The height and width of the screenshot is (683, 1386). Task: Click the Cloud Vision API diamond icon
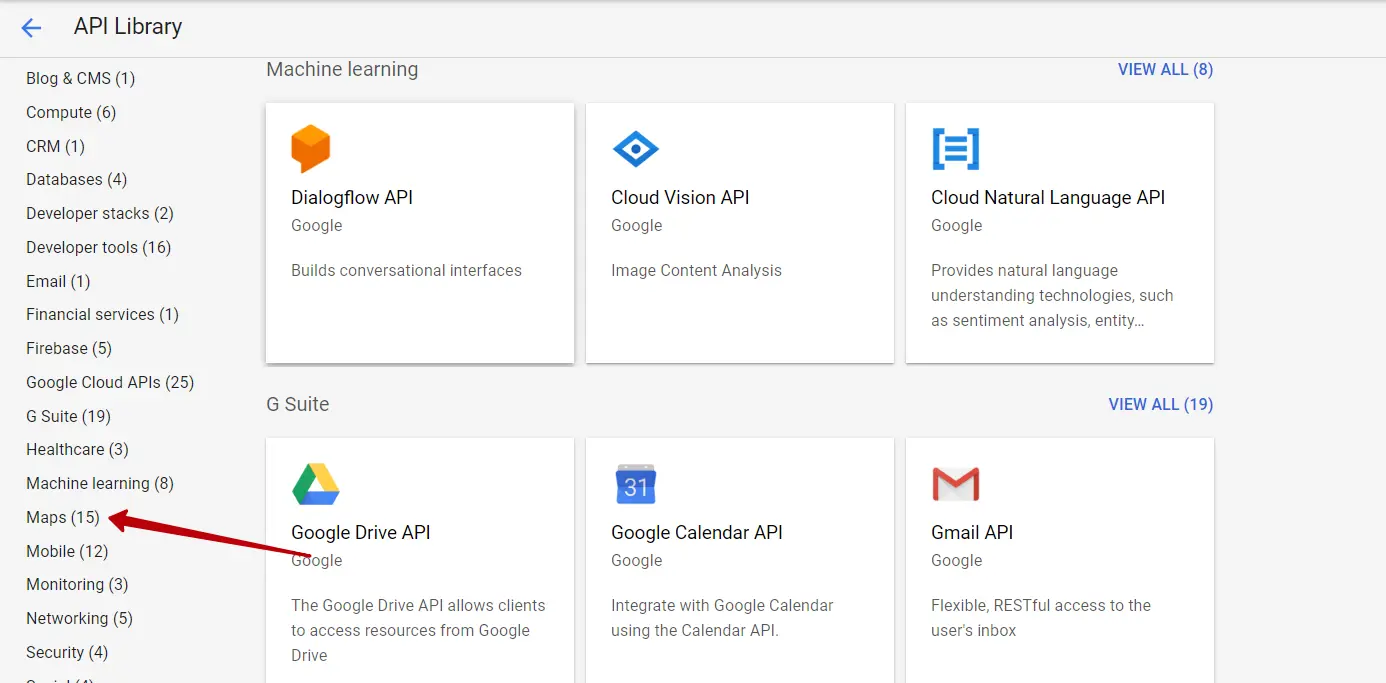(636, 148)
